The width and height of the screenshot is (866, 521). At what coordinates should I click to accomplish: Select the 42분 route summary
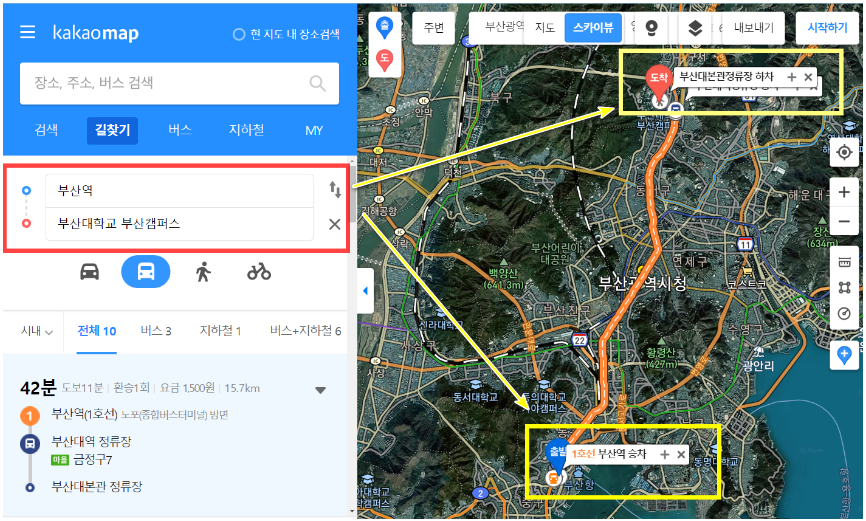(x=140, y=388)
